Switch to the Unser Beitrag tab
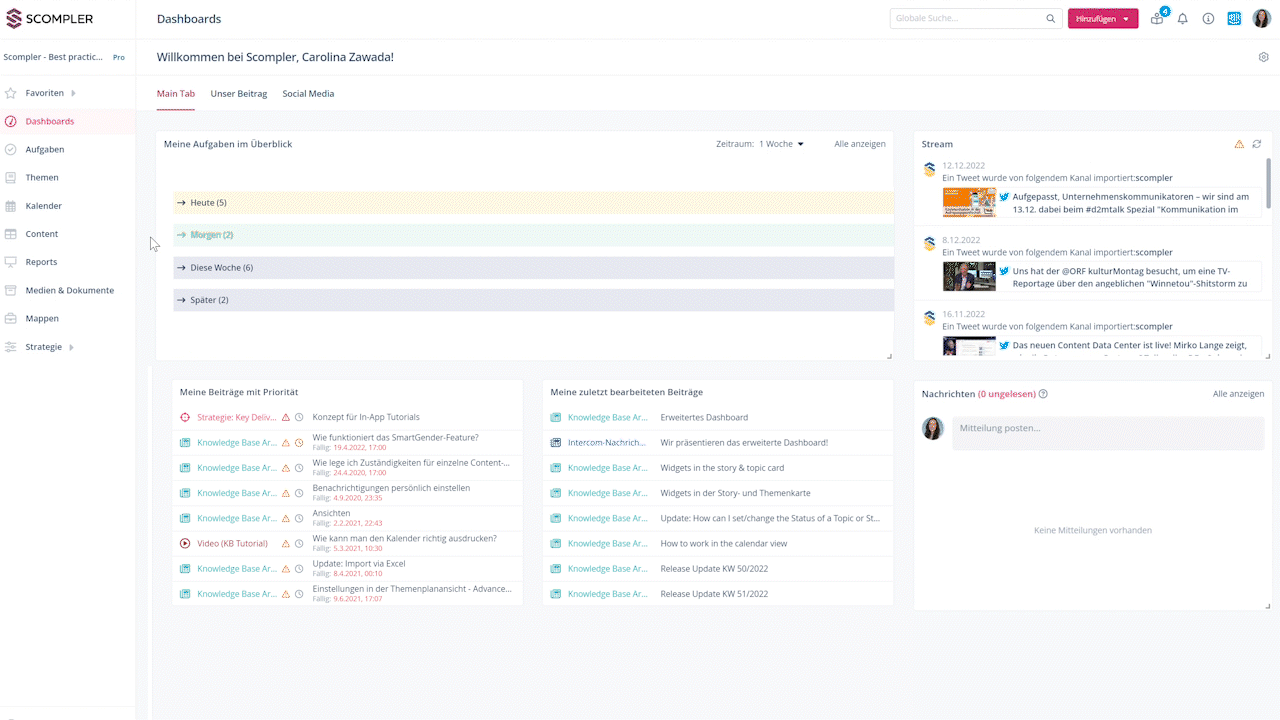 (x=238, y=94)
